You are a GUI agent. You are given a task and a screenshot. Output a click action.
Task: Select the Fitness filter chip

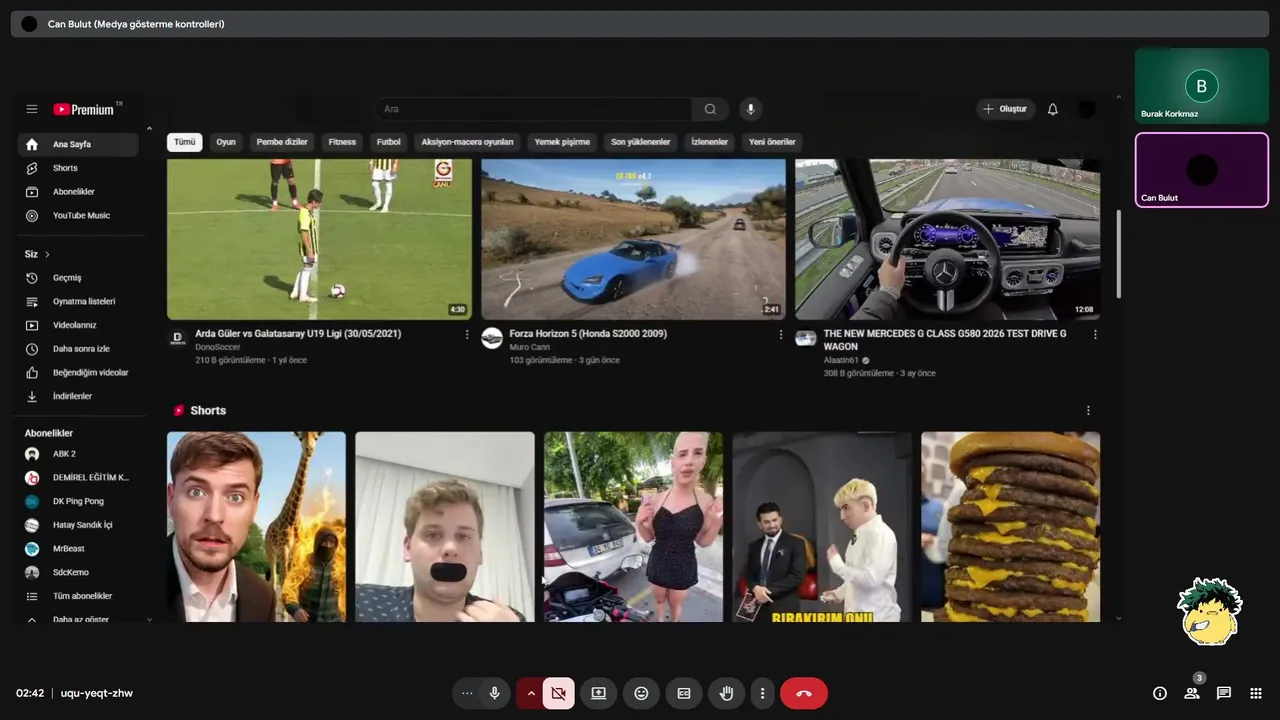pos(342,142)
